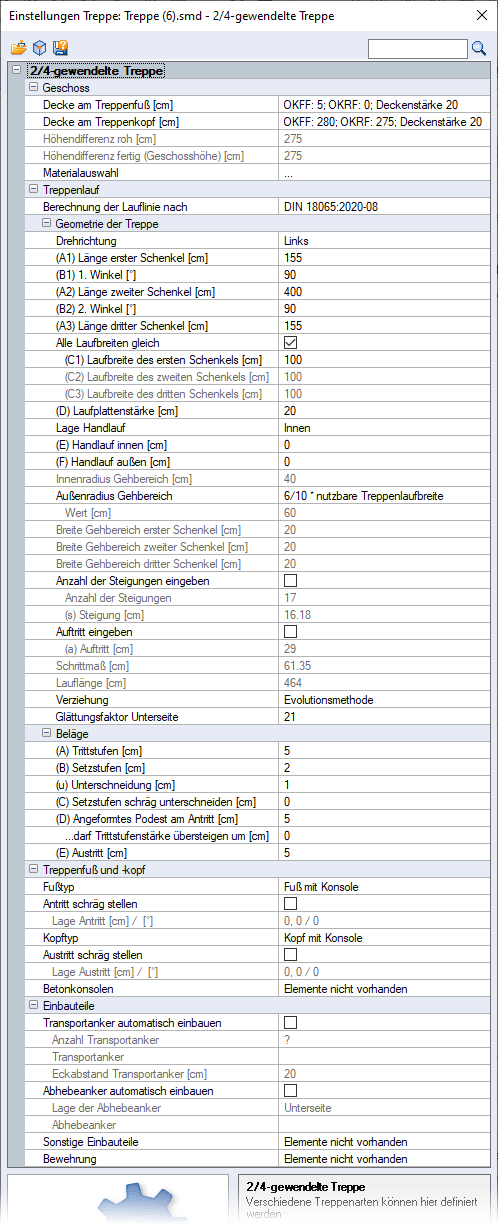Click the save settings disk icon
Image resolution: width=498 pixels, height=1225 pixels.
(60, 47)
